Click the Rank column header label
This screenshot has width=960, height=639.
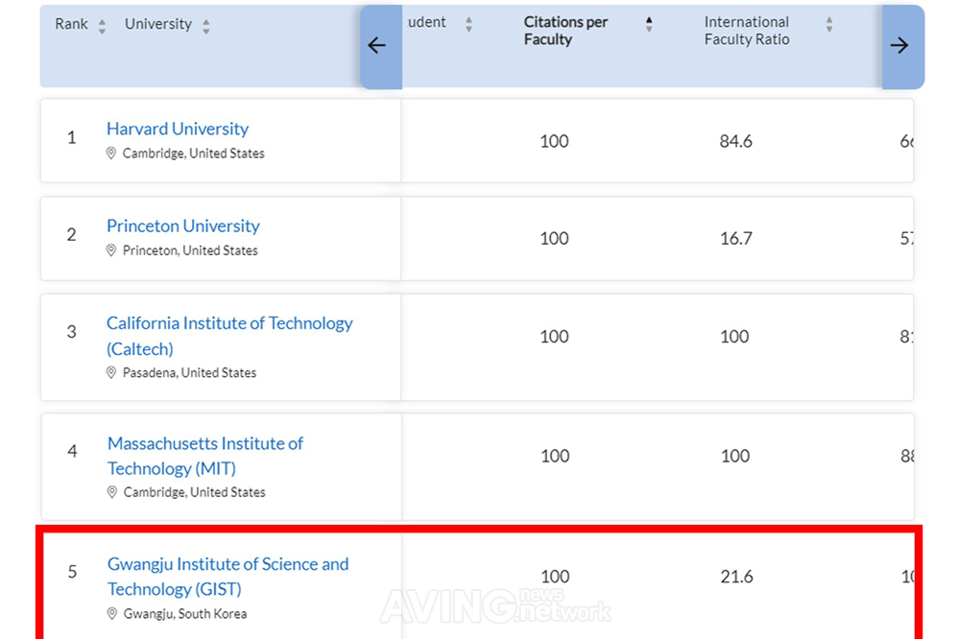[x=72, y=24]
